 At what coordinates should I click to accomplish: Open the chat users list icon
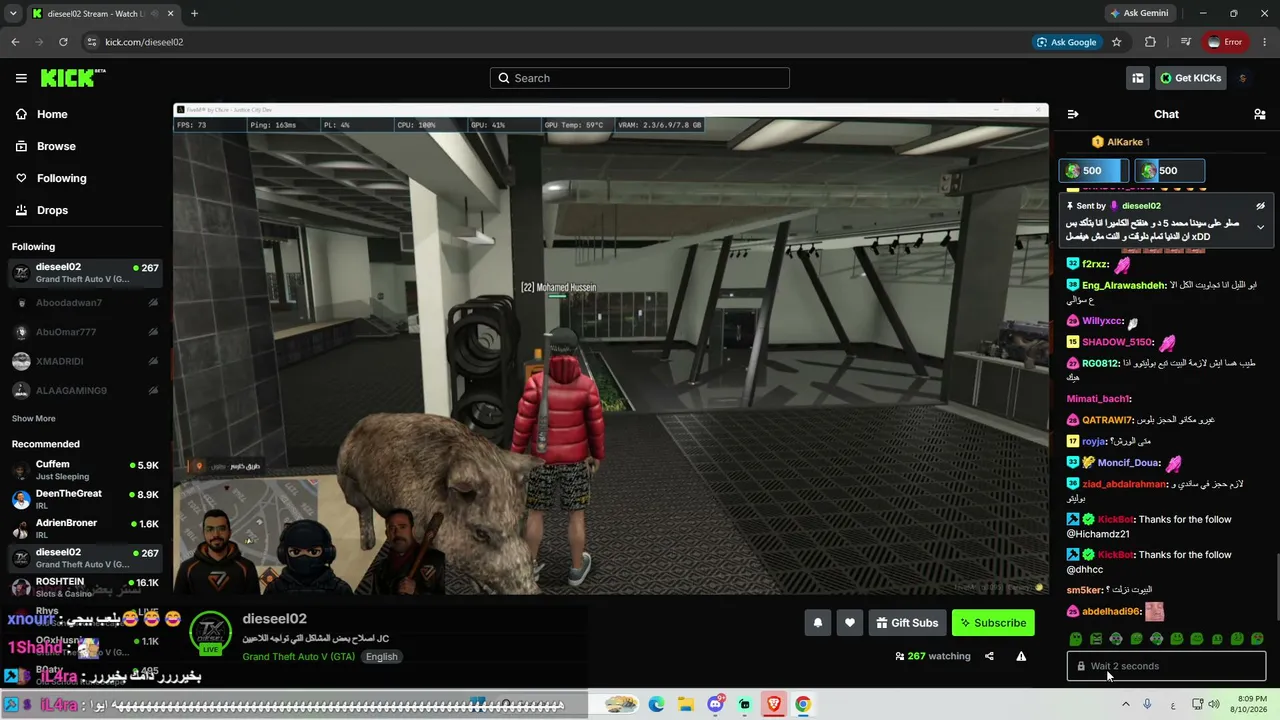pos(1259,114)
